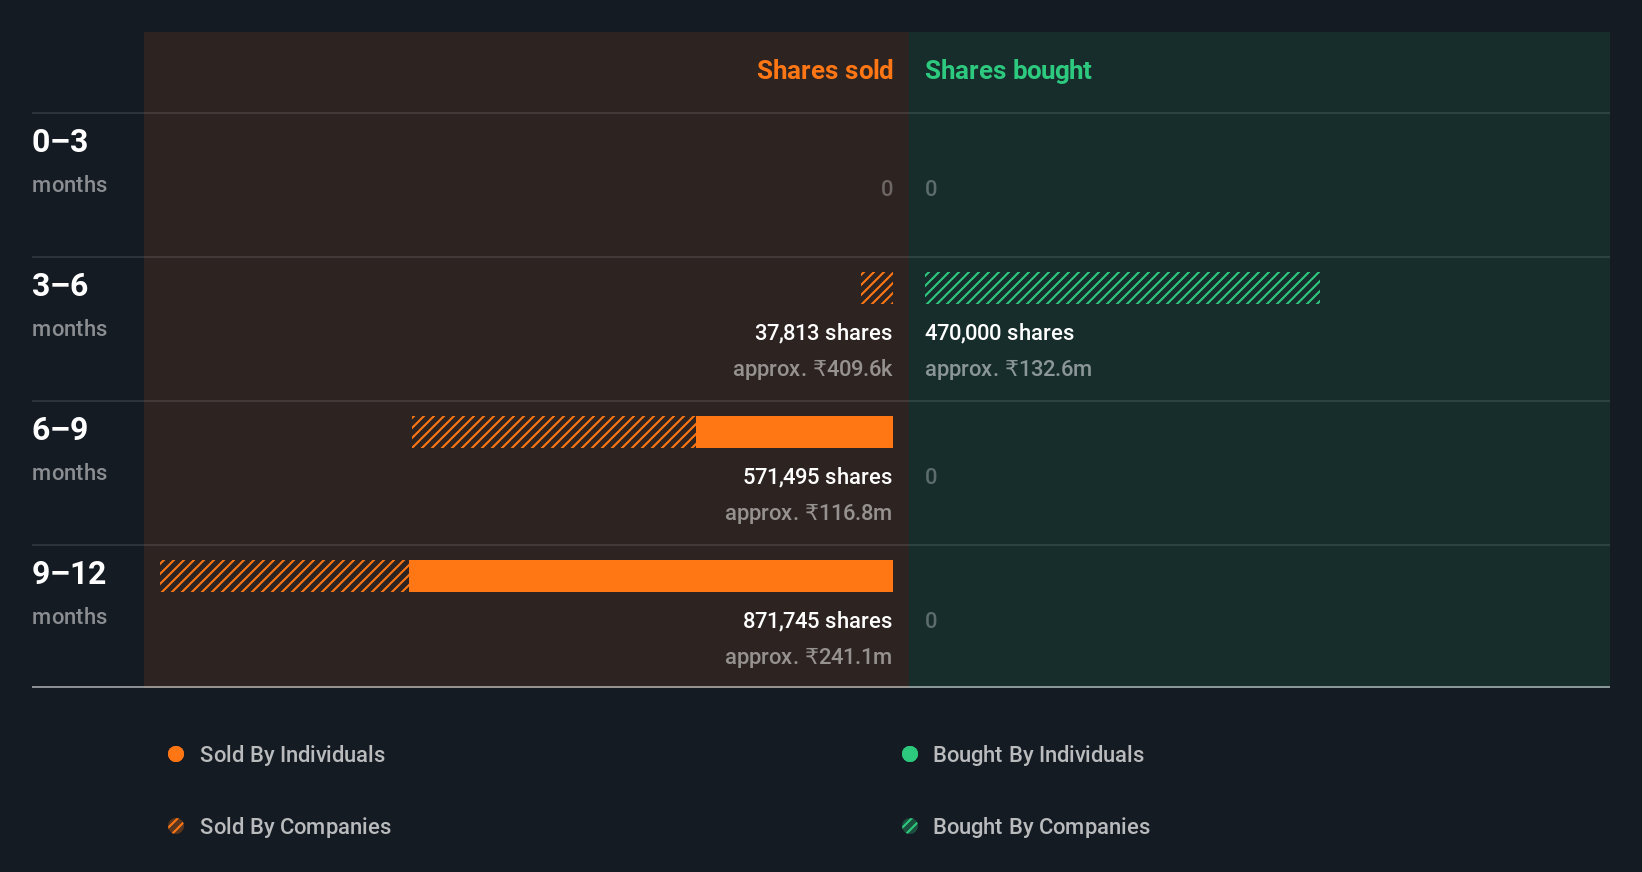Select hatched companies segment in 6–9 months bar

click(554, 432)
